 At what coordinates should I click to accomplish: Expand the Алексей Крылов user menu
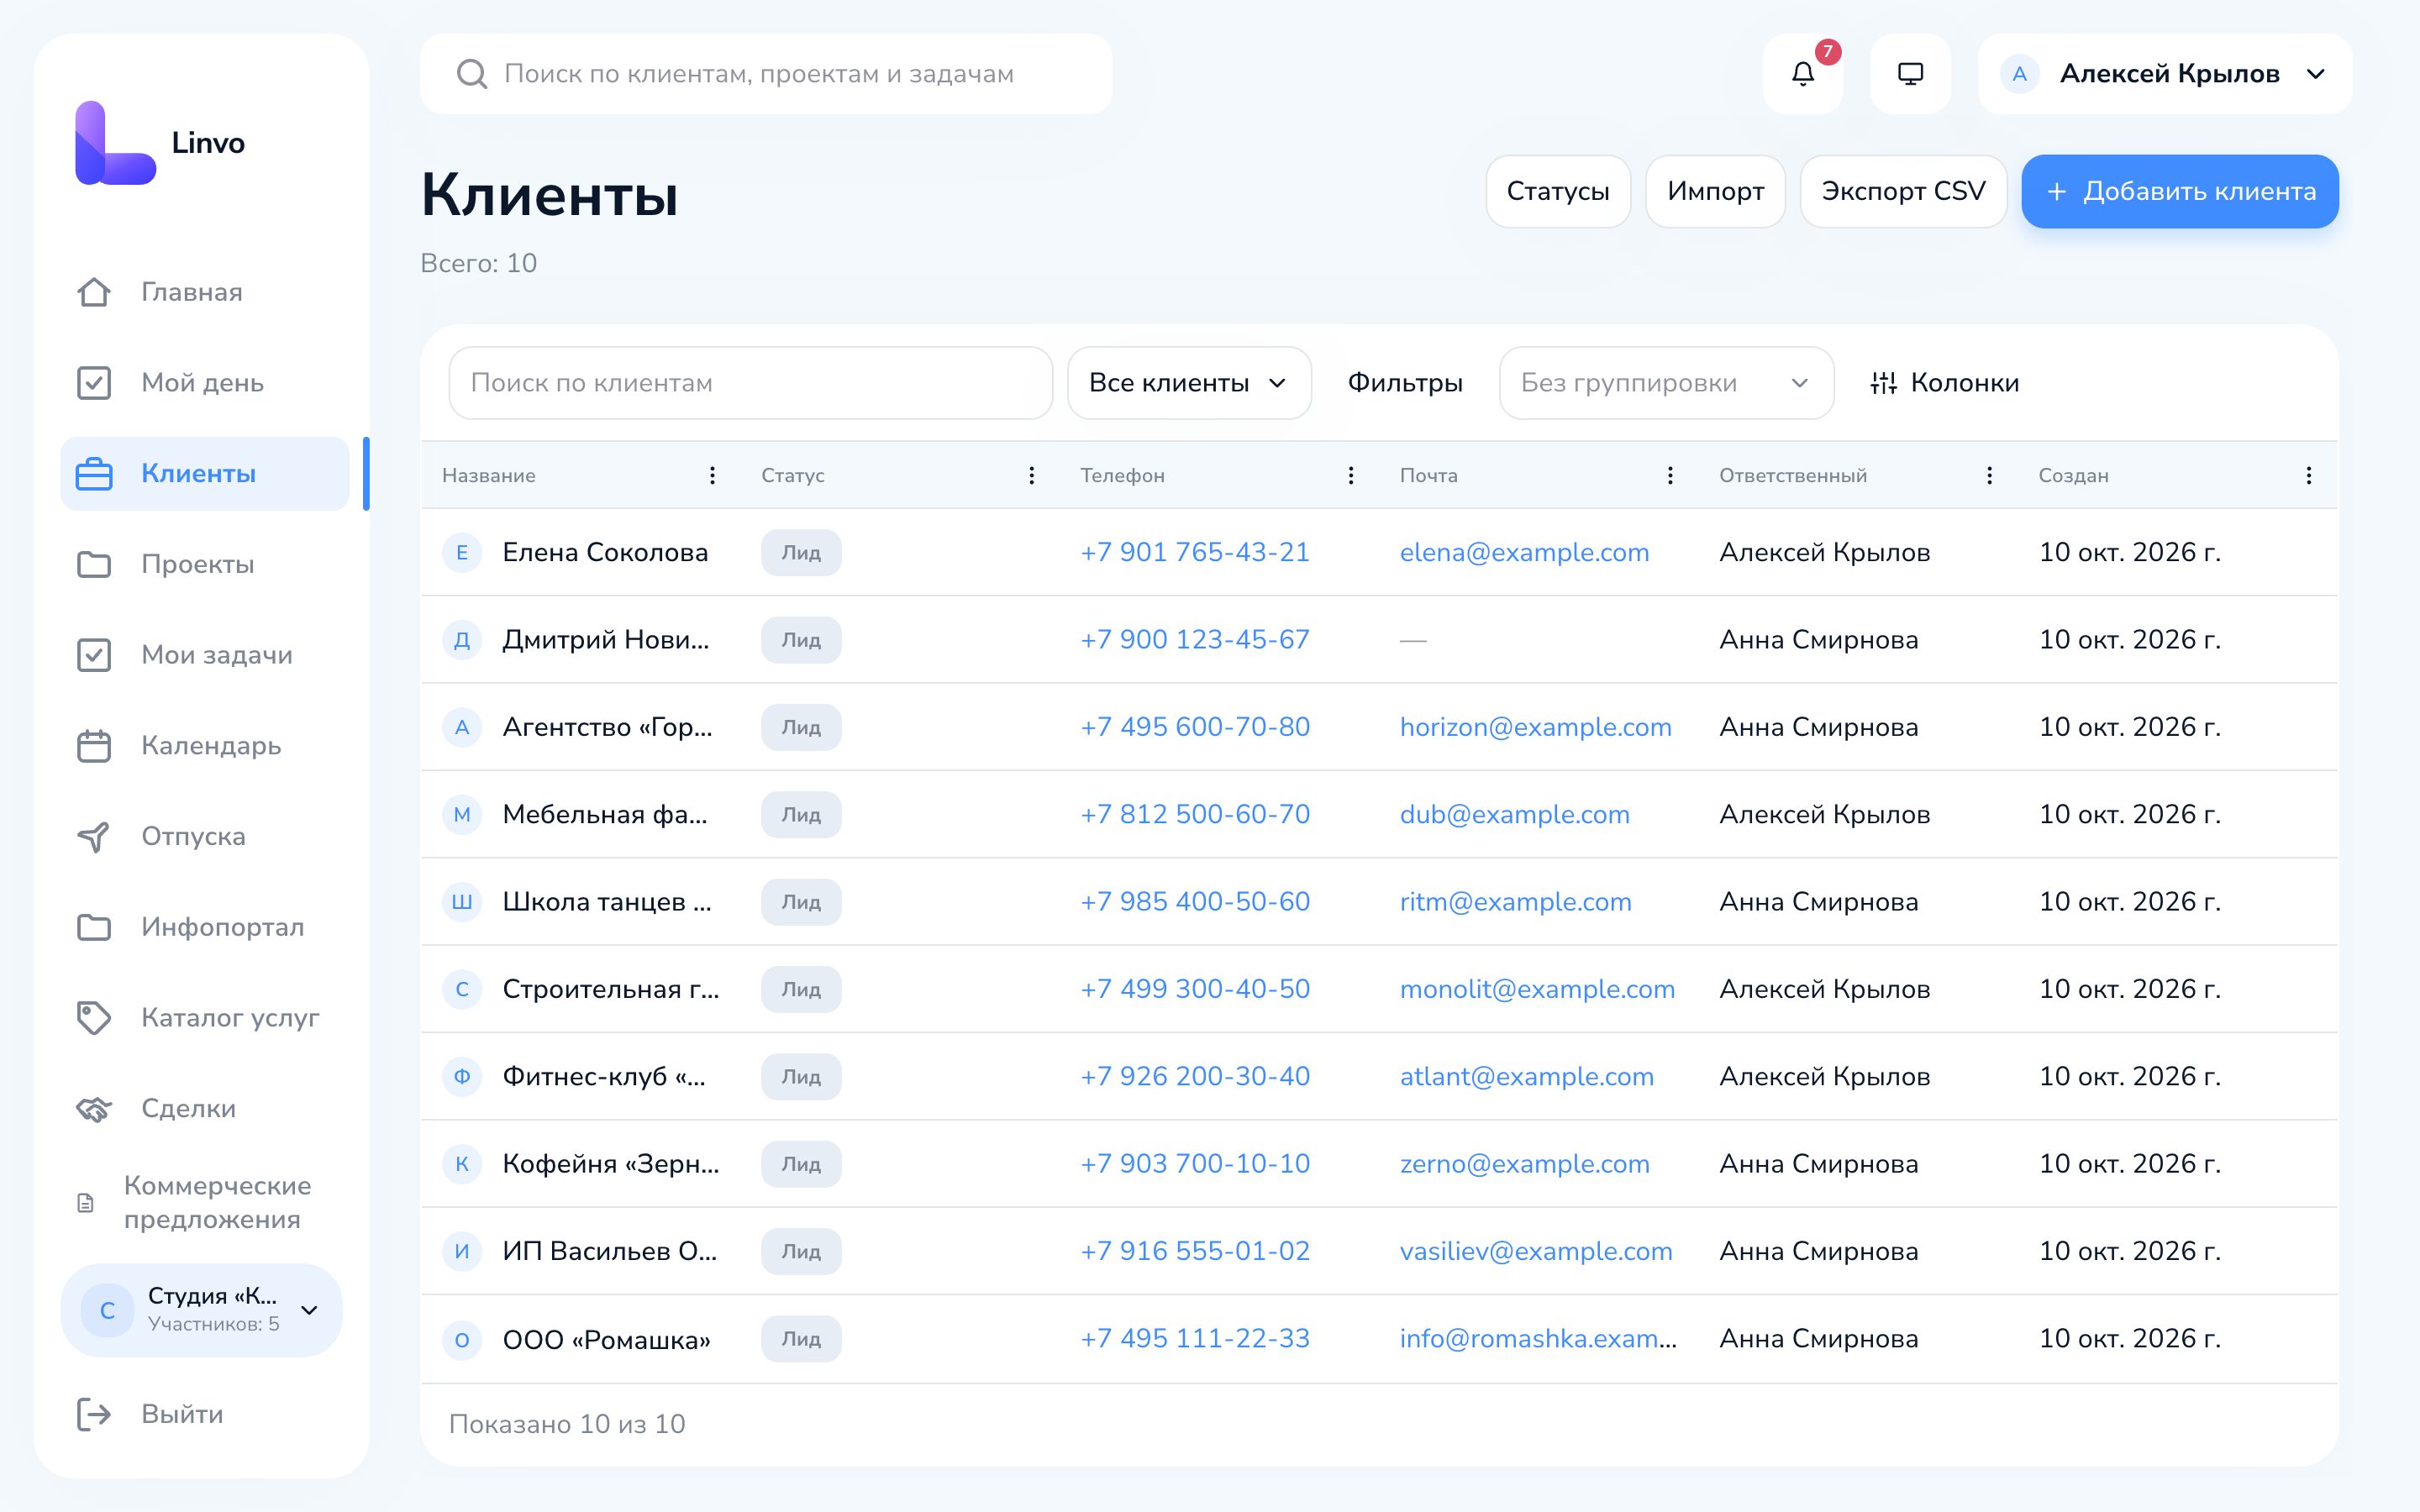2165,74
